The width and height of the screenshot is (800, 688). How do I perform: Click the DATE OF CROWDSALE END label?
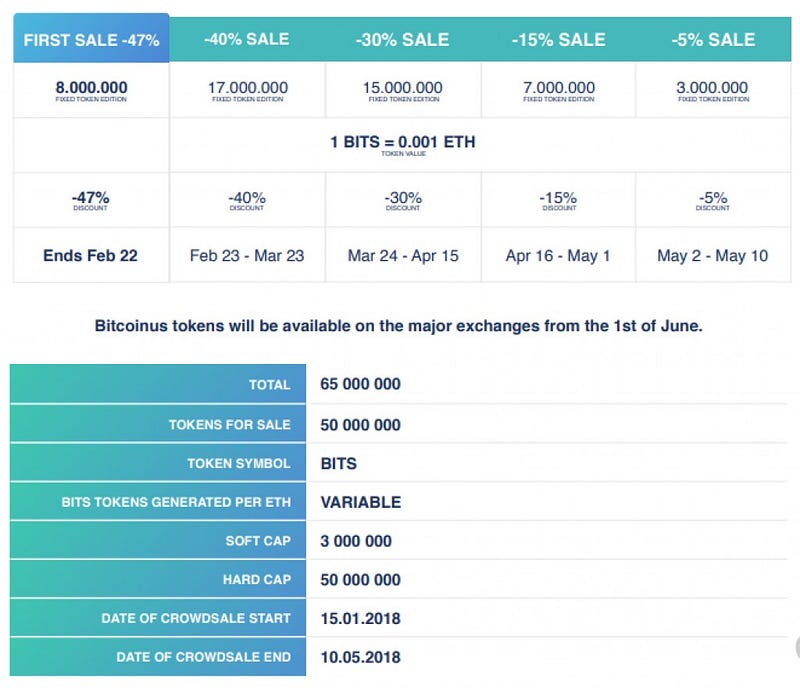click(204, 657)
